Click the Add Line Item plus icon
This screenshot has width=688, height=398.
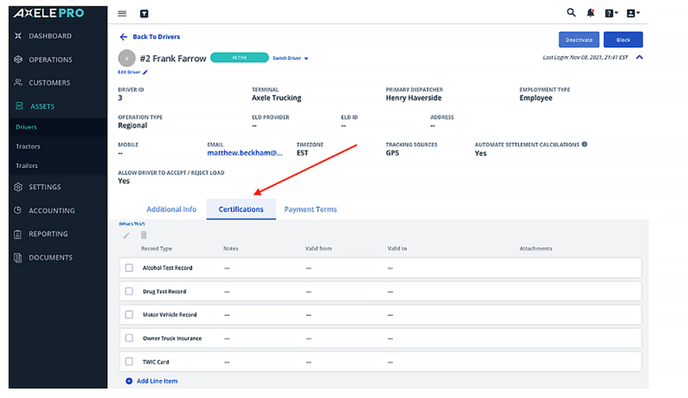coord(129,381)
